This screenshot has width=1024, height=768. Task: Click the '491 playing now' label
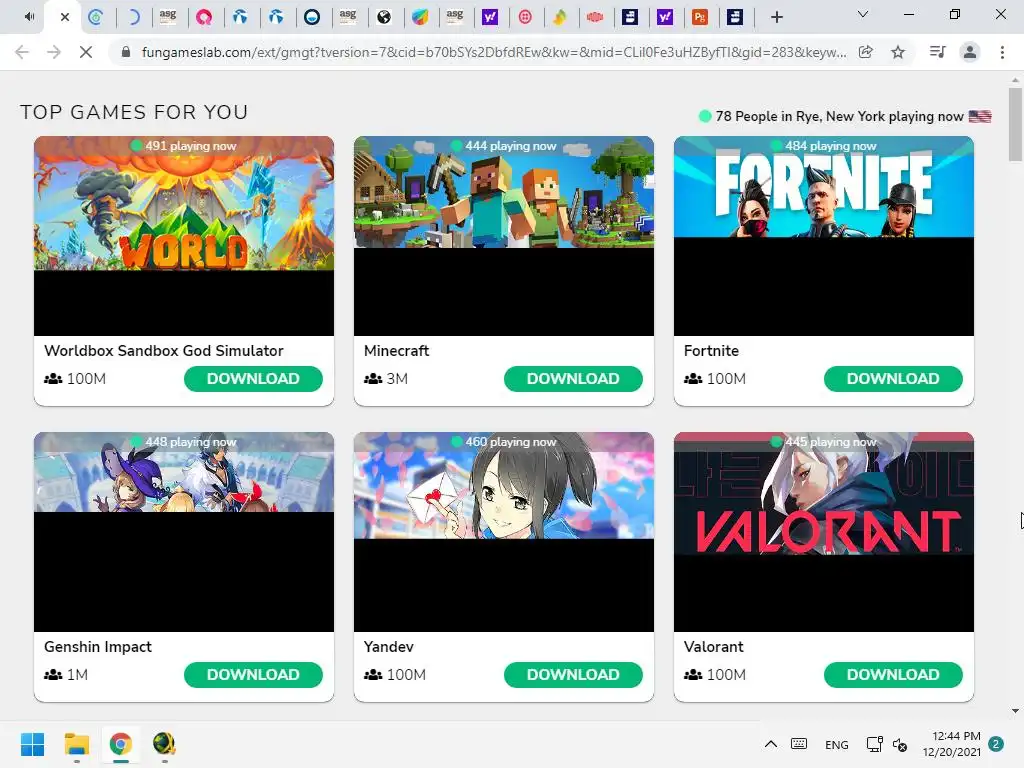tap(190, 146)
